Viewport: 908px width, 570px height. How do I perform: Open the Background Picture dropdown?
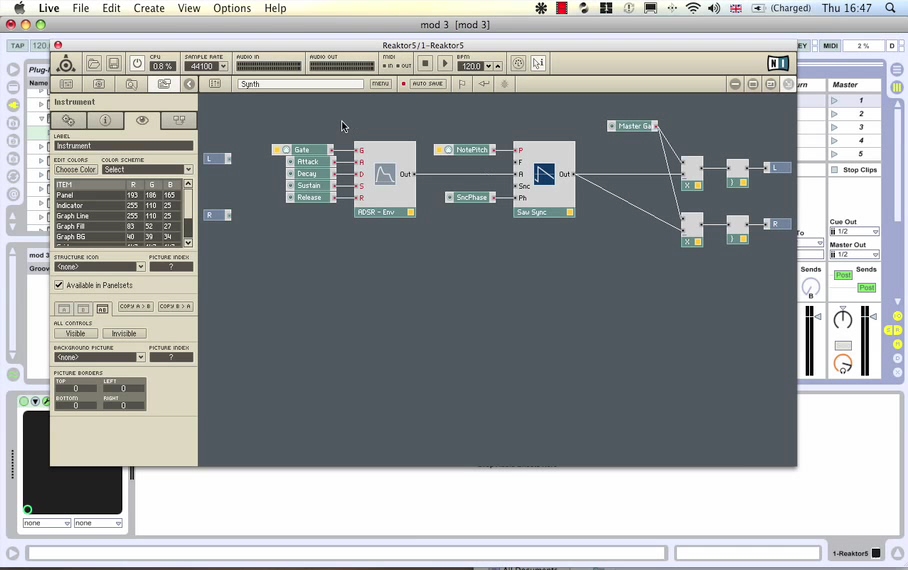[x=99, y=357]
